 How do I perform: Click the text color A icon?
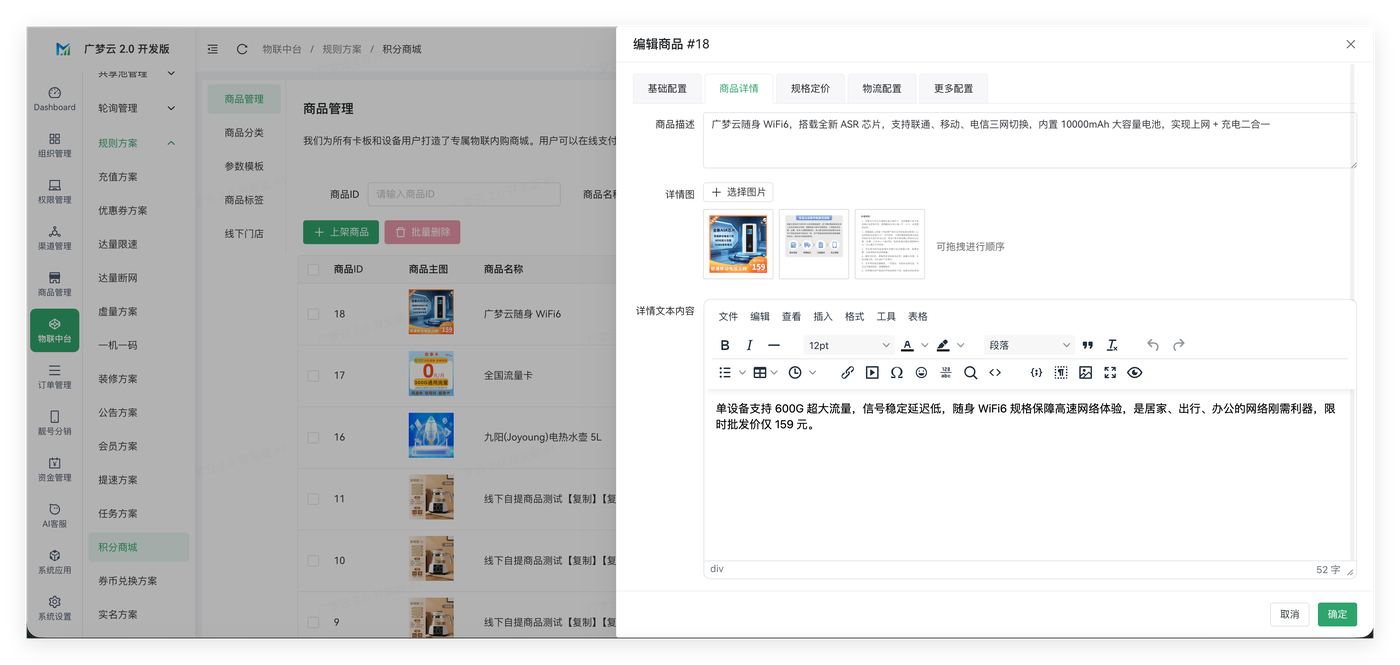pos(907,345)
